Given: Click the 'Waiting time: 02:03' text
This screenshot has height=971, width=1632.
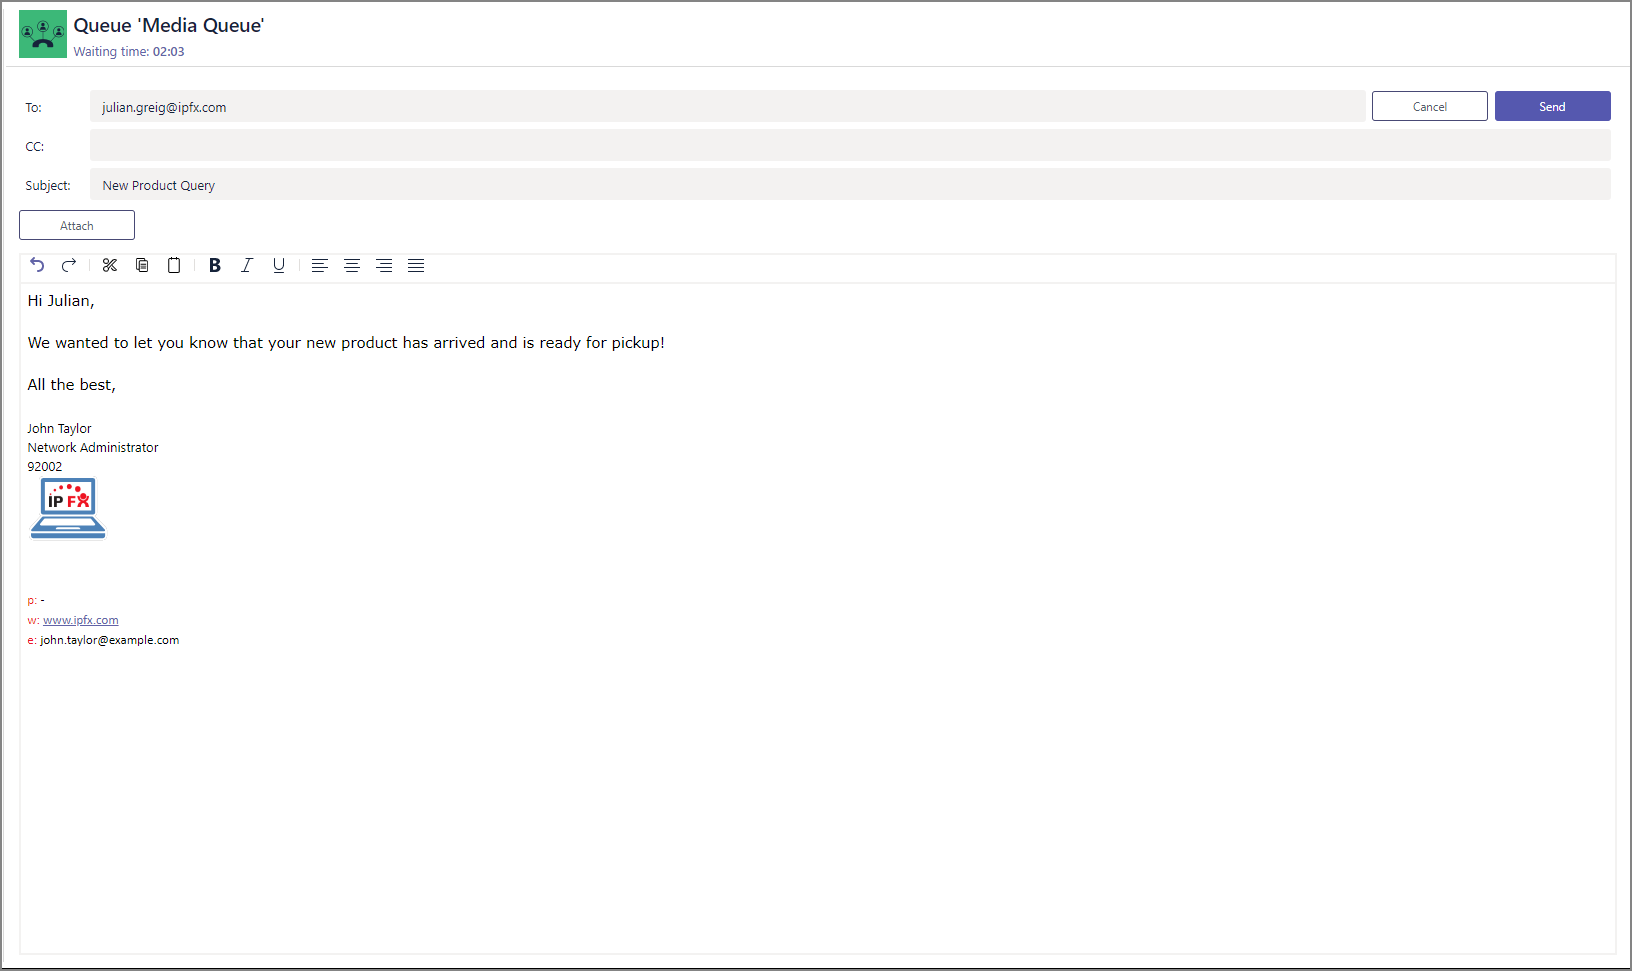Looking at the screenshot, I should click(x=129, y=51).
